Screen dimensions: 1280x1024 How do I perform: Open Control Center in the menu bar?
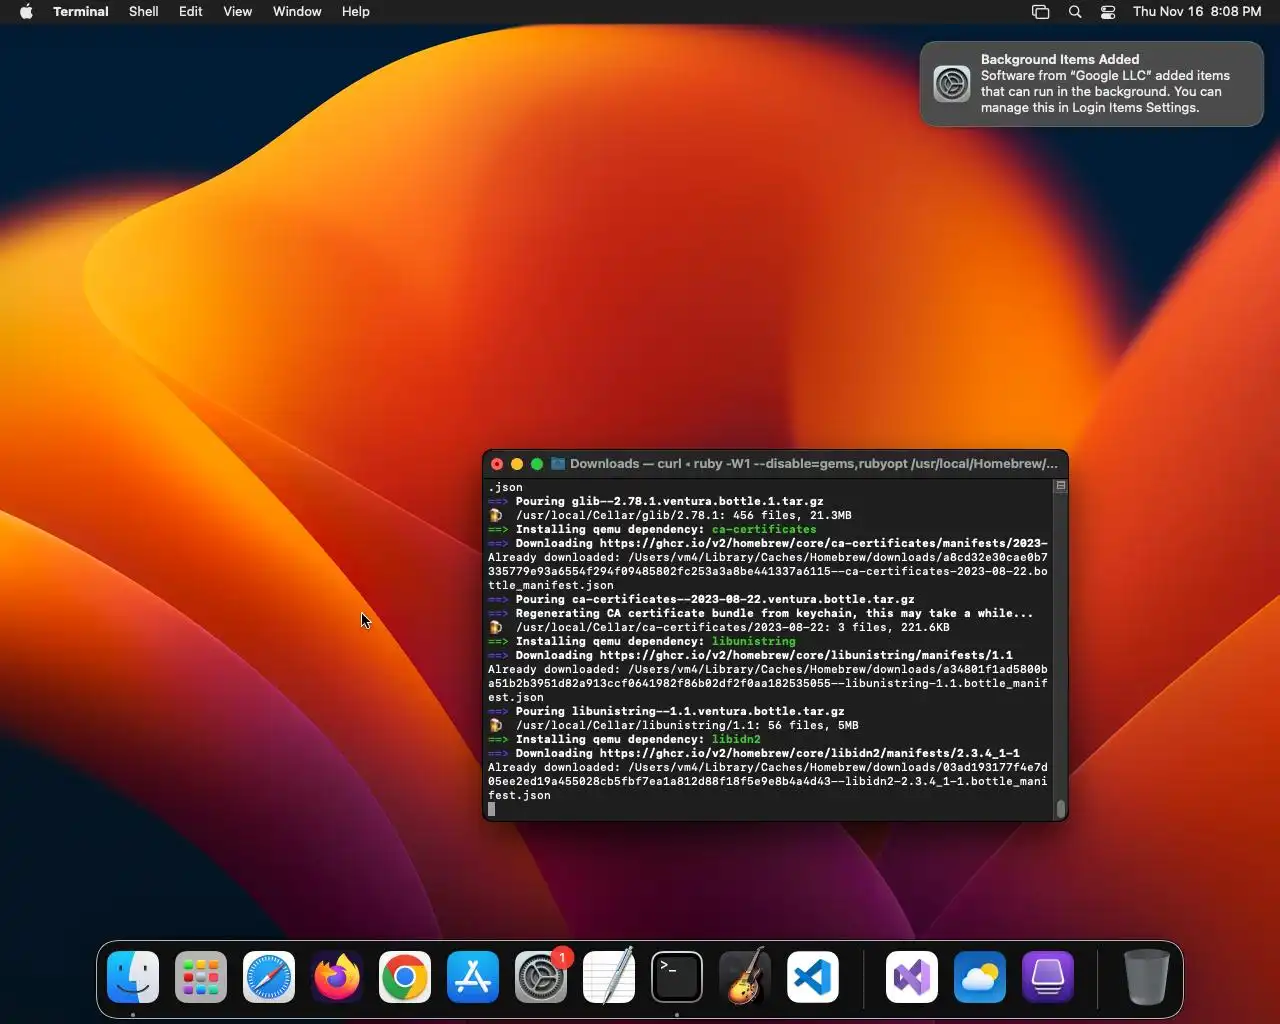(1108, 12)
